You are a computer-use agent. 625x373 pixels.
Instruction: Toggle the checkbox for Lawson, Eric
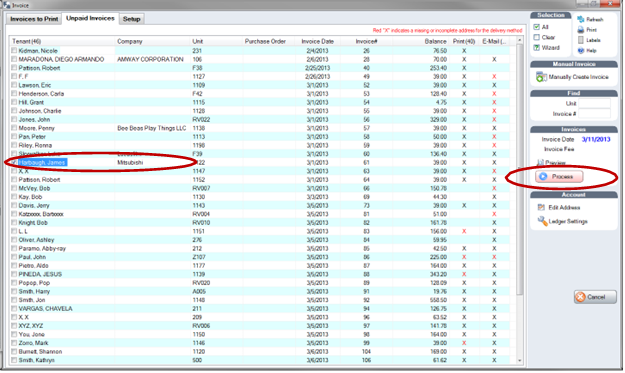[14, 85]
